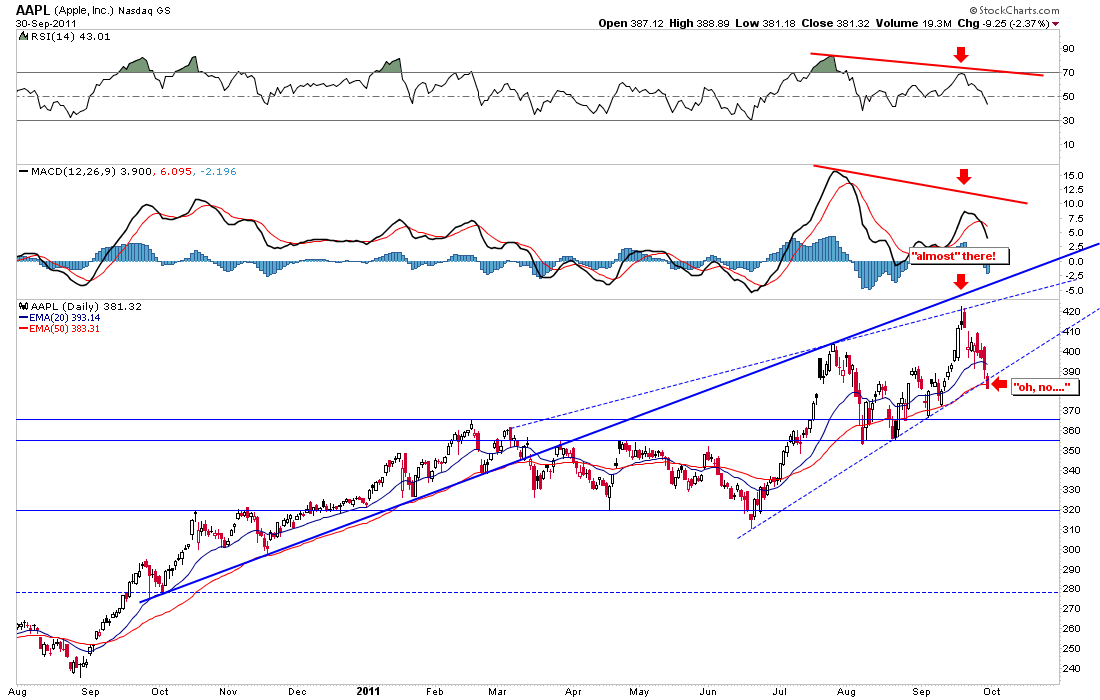Click the Feb label on time axis
Viewport: 1100px width, 700px height.
(x=435, y=692)
